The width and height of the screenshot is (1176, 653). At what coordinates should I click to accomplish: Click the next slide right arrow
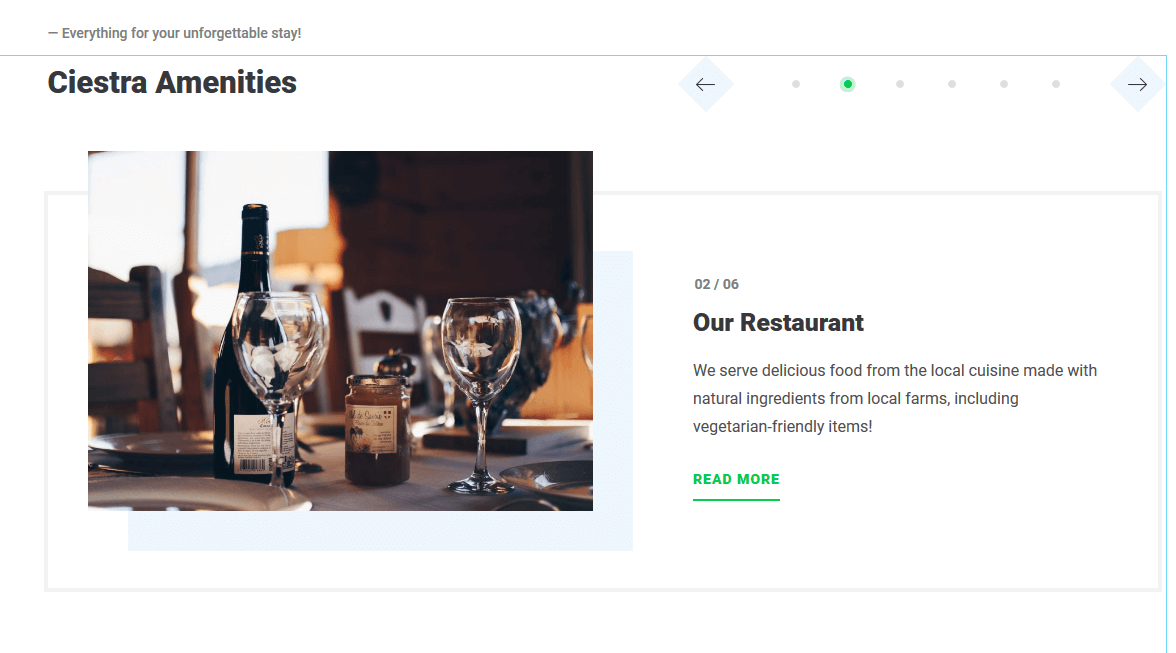[x=1137, y=85]
